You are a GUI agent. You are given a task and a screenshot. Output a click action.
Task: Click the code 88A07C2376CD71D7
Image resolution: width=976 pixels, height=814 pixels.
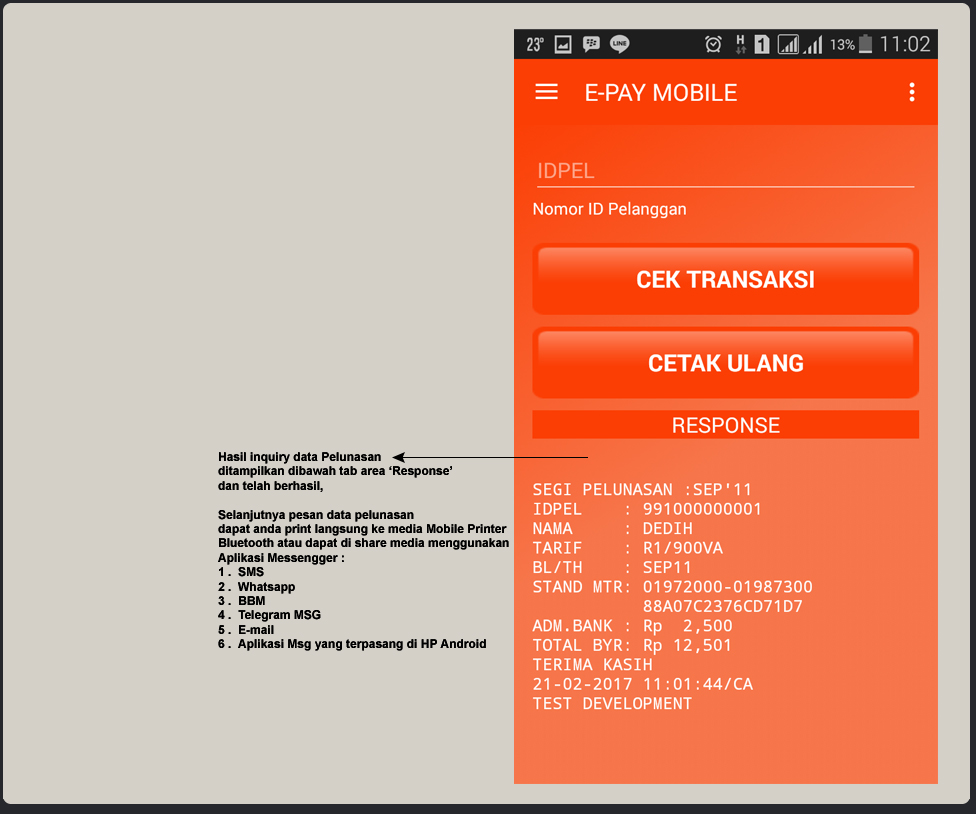tap(723, 606)
